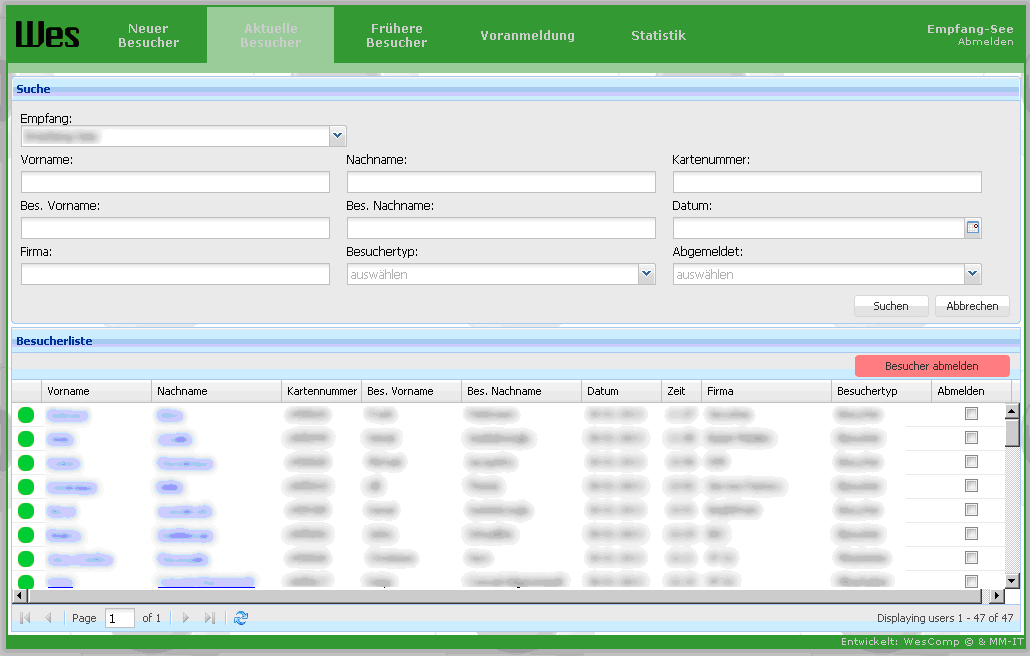Screen dimensions: 1030x656
Task: Focus the Nachname search field
Action: (x=501, y=182)
